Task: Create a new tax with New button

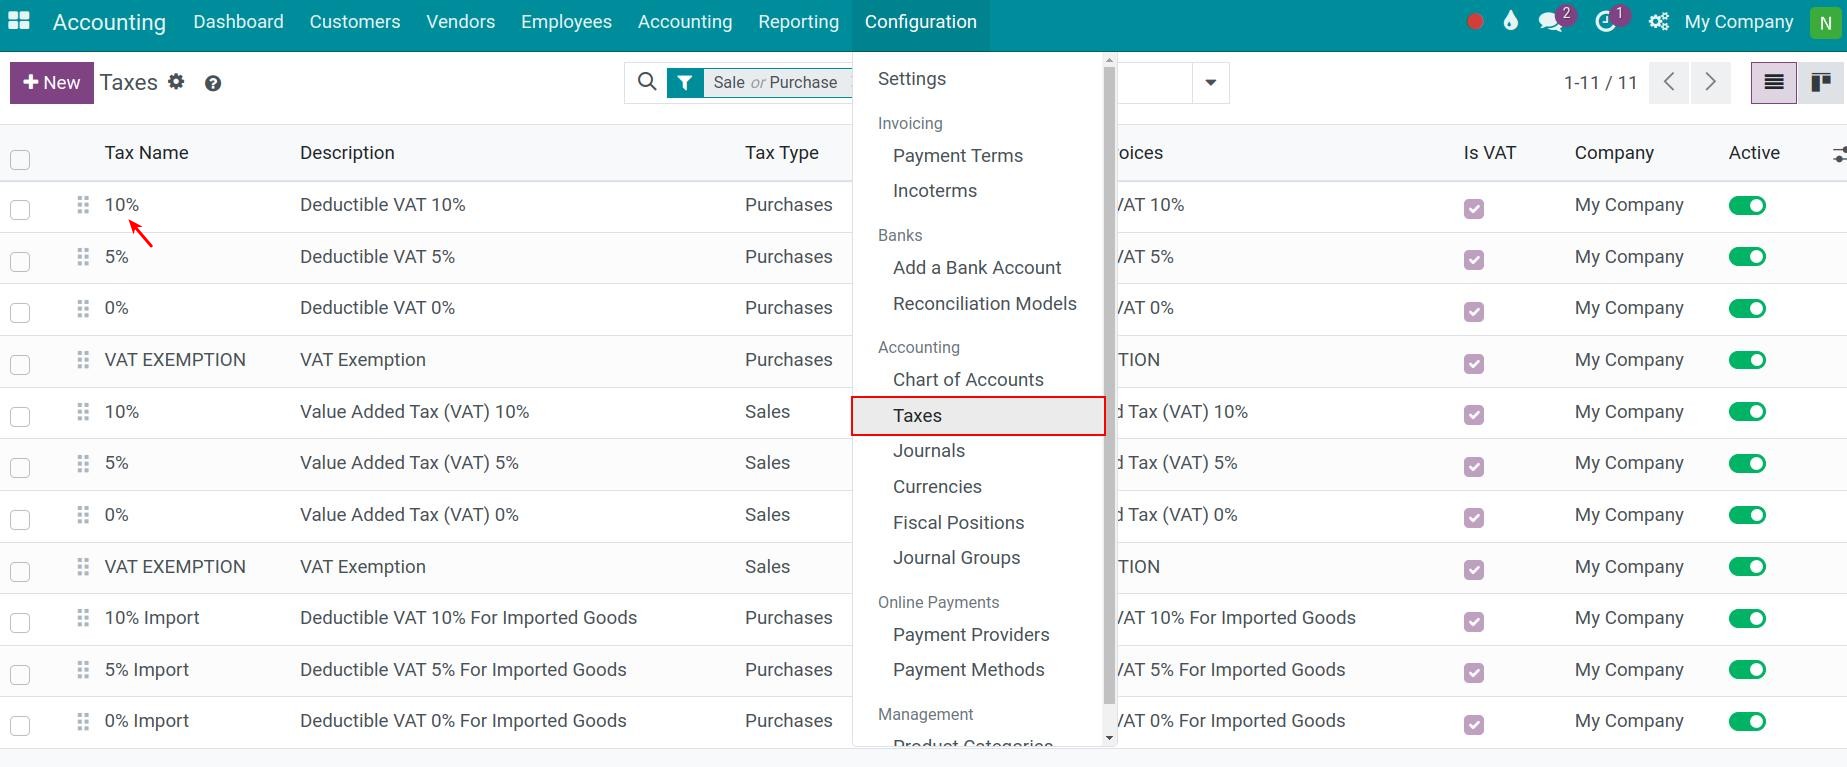Action: point(51,83)
